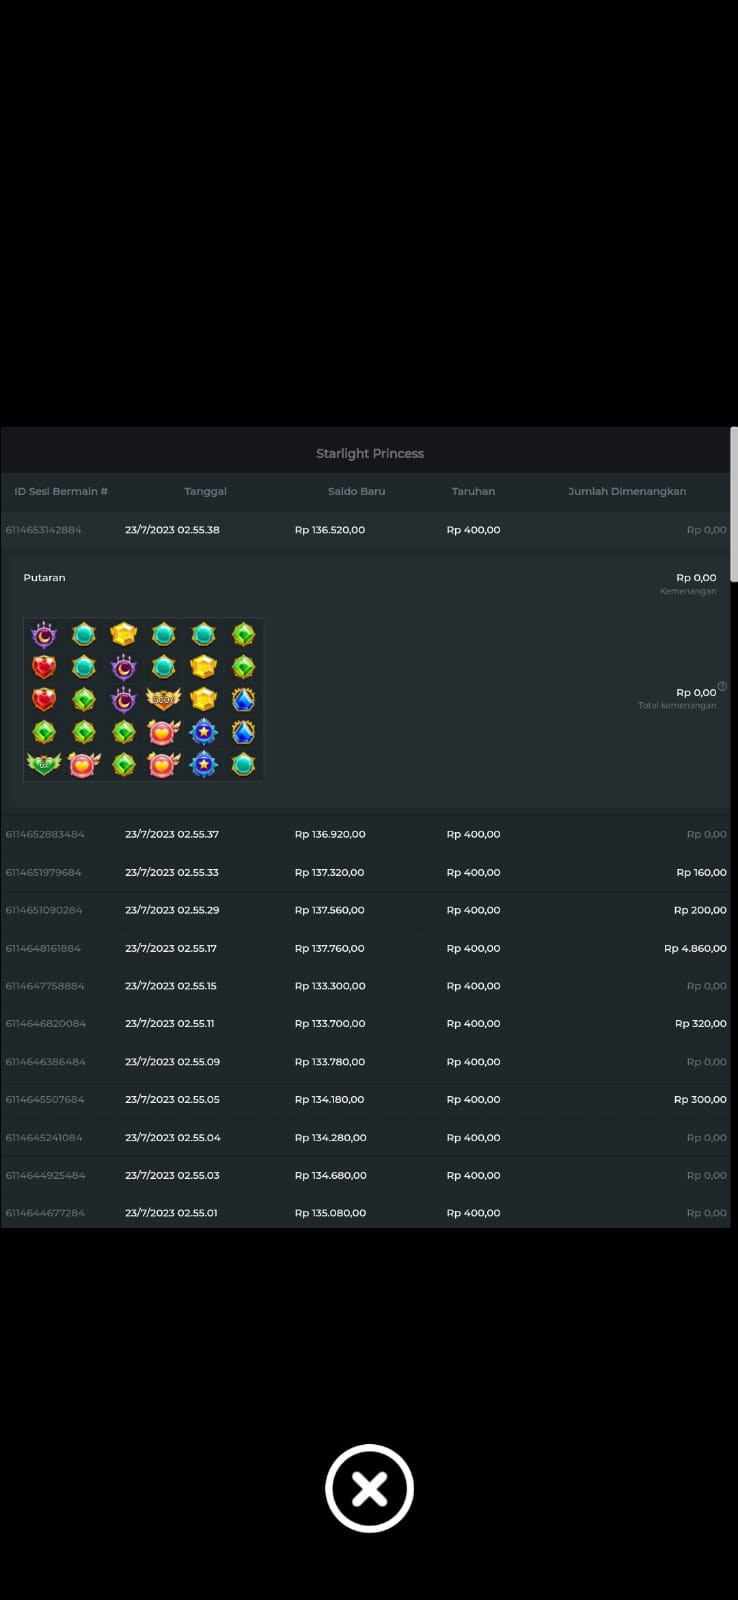Click the Putaran label
Image resolution: width=738 pixels, height=1600 pixels.
pyautogui.click(x=44, y=578)
